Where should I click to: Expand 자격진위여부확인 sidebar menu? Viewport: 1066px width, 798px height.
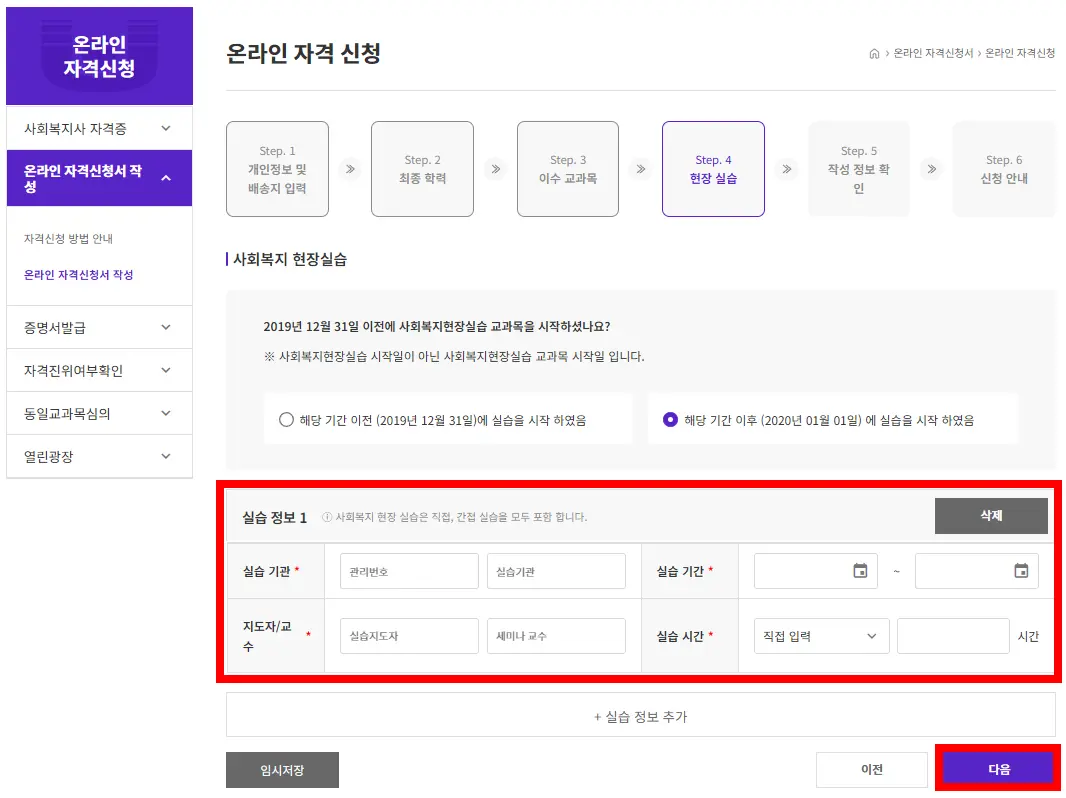click(99, 370)
